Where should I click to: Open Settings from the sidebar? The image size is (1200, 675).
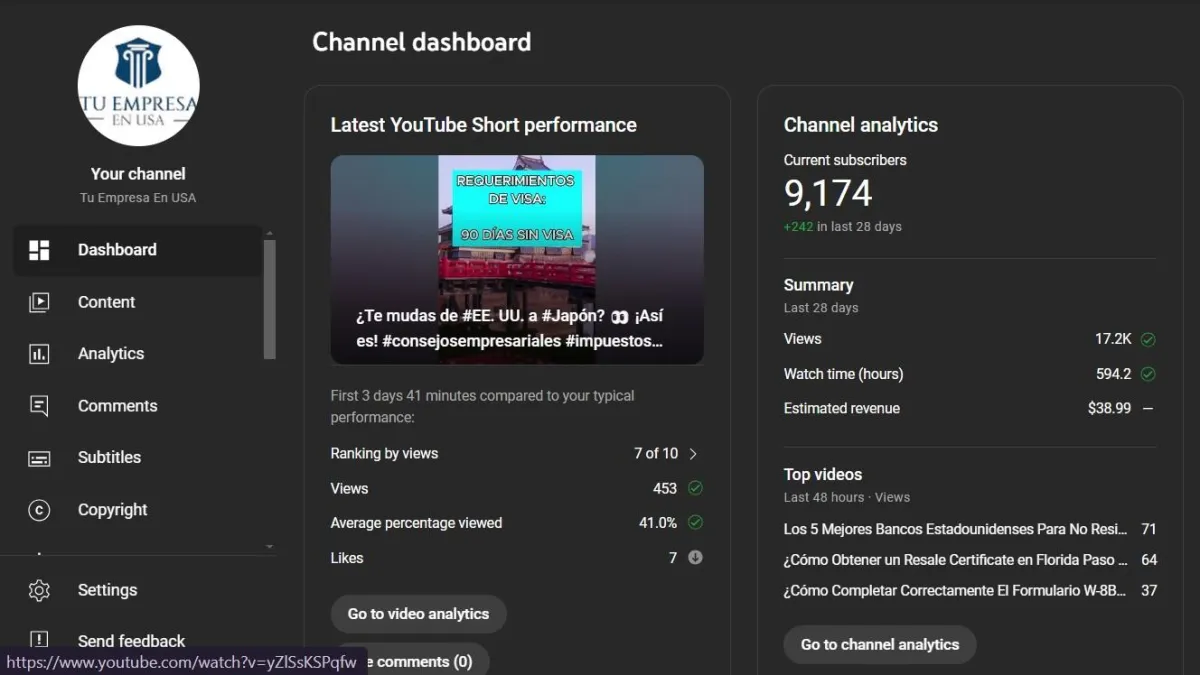138,590
